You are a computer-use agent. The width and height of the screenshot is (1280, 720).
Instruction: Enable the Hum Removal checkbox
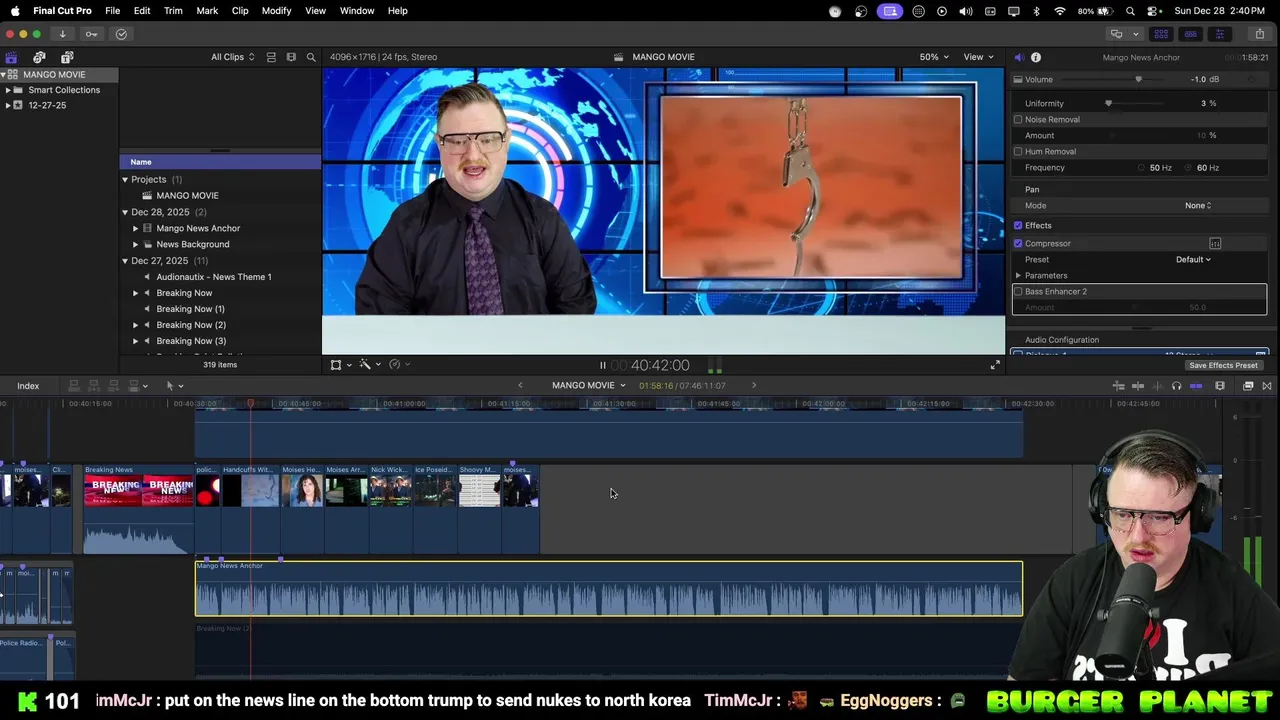pos(1018,151)
